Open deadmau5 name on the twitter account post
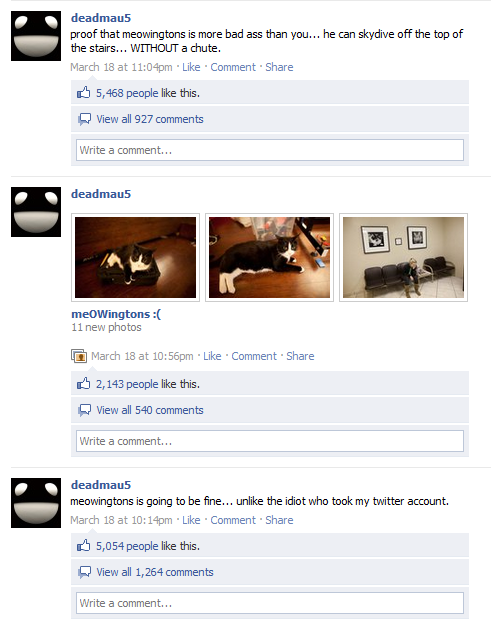491x627 pixels. [x=101, y=485]
